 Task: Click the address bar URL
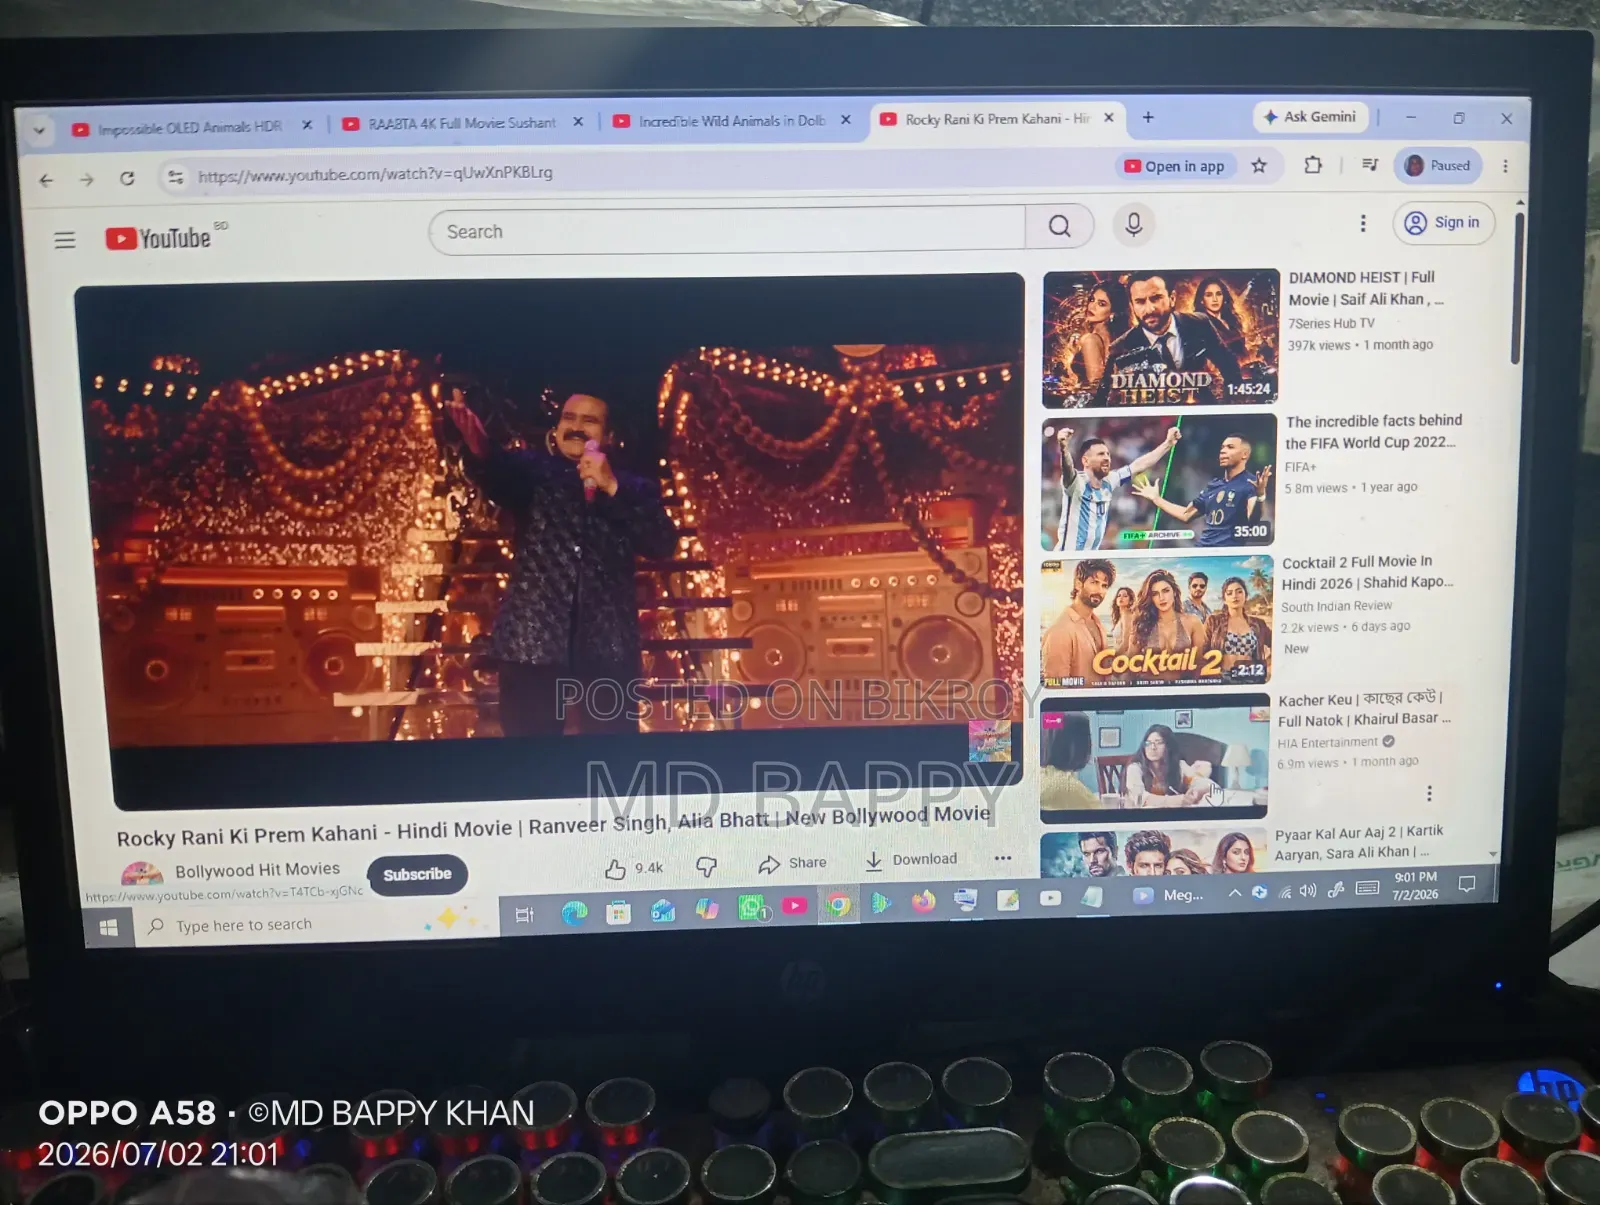[376, 174]
